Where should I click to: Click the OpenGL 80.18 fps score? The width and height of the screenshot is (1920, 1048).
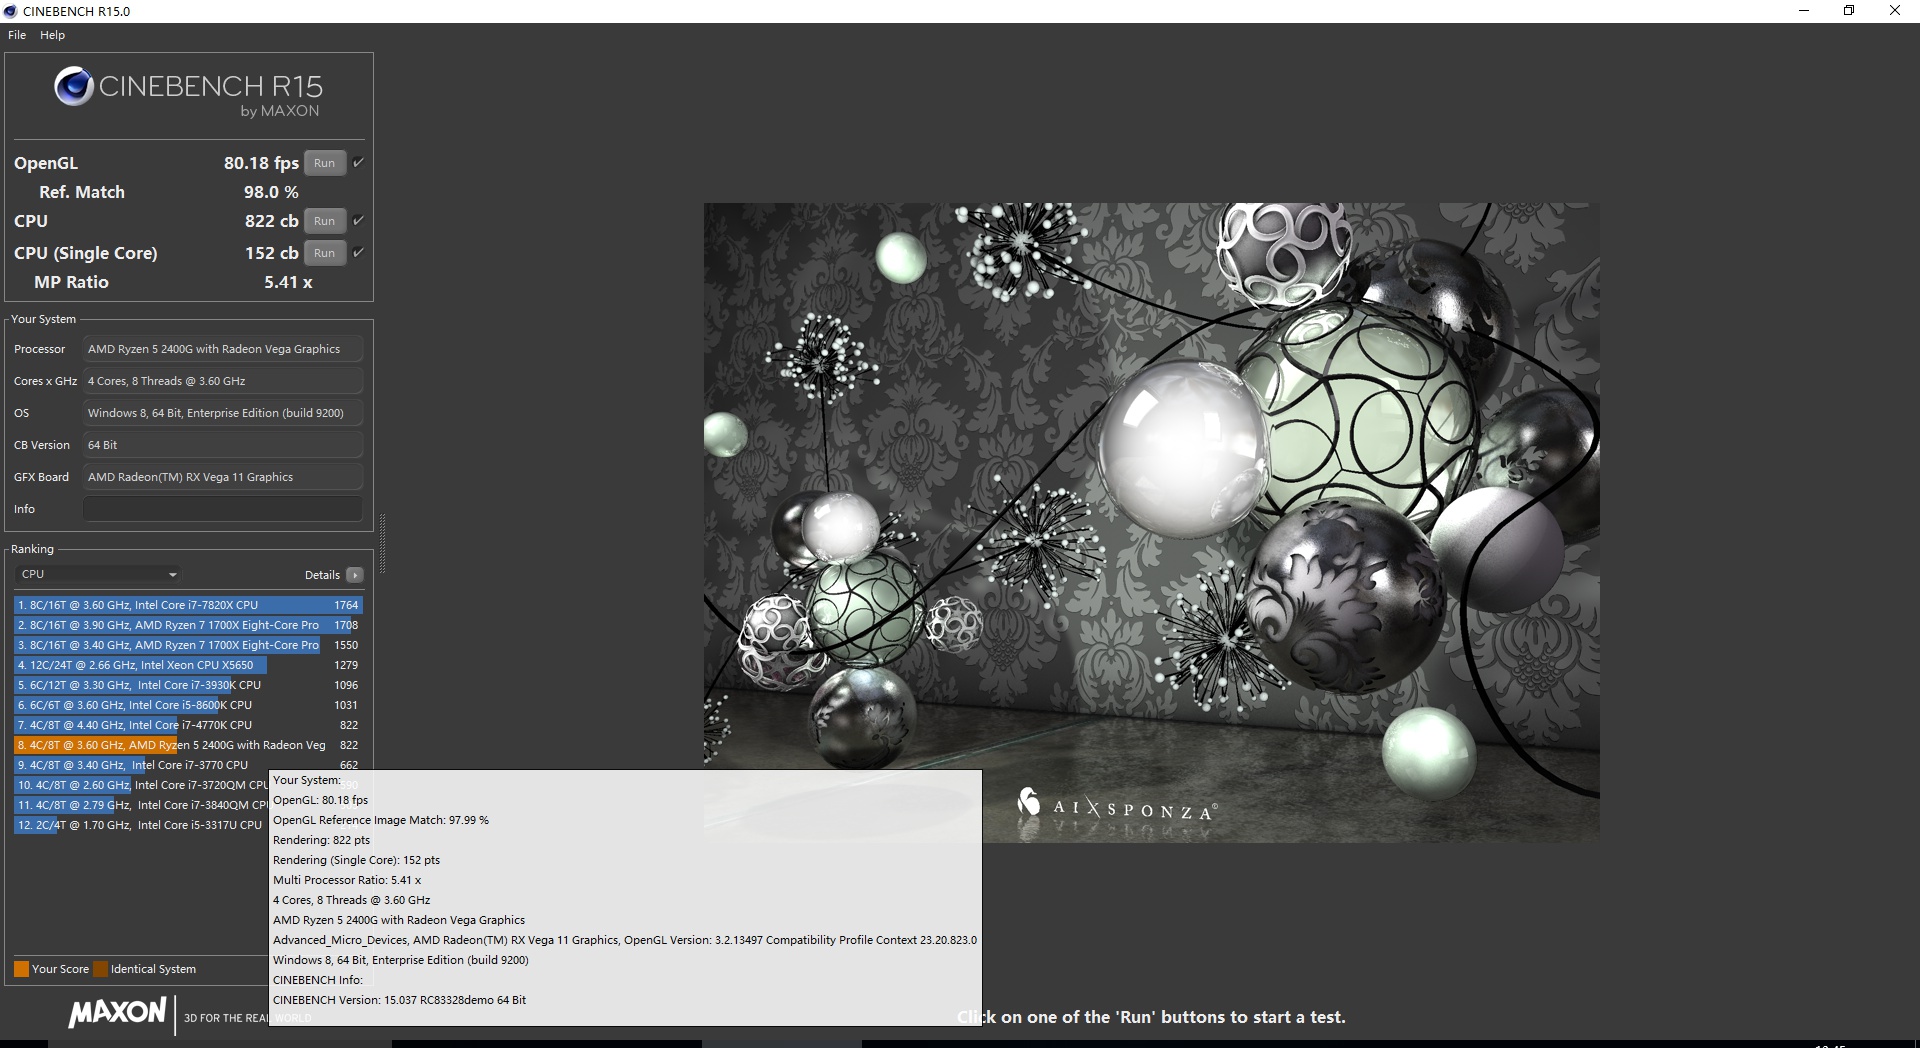pos(261,163)
